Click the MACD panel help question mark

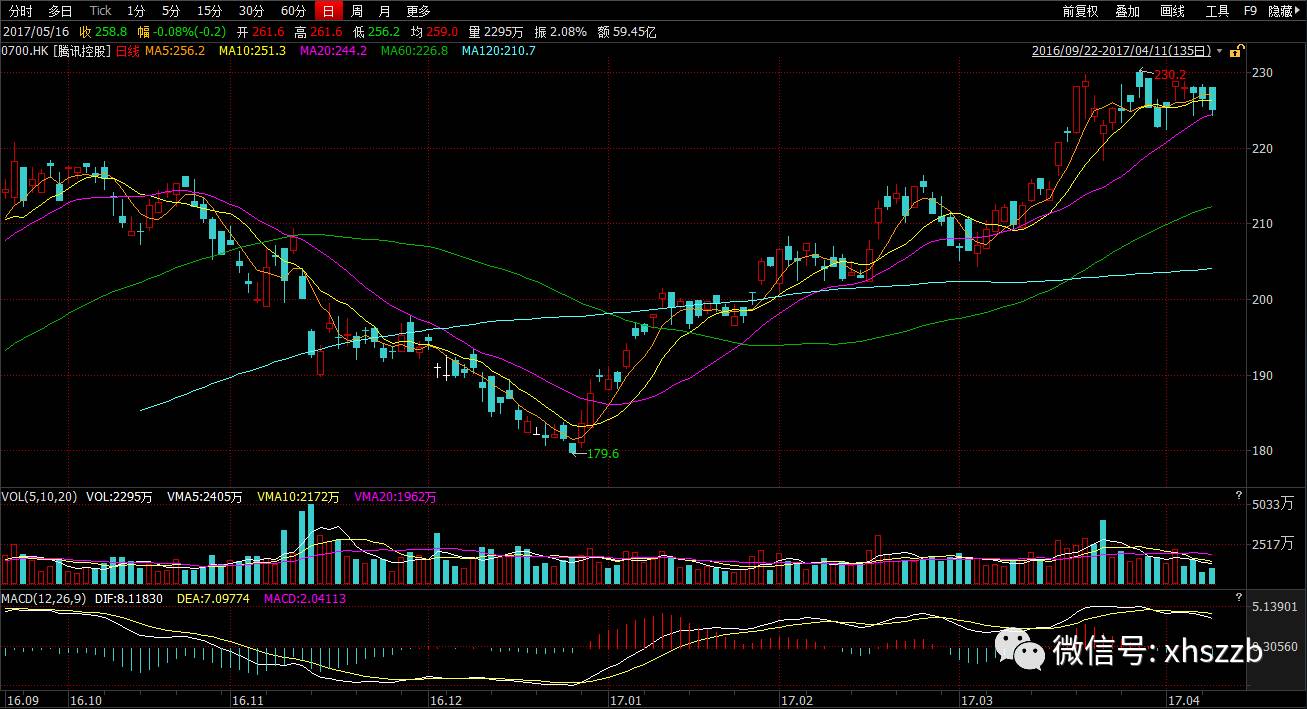[1238, 598]
